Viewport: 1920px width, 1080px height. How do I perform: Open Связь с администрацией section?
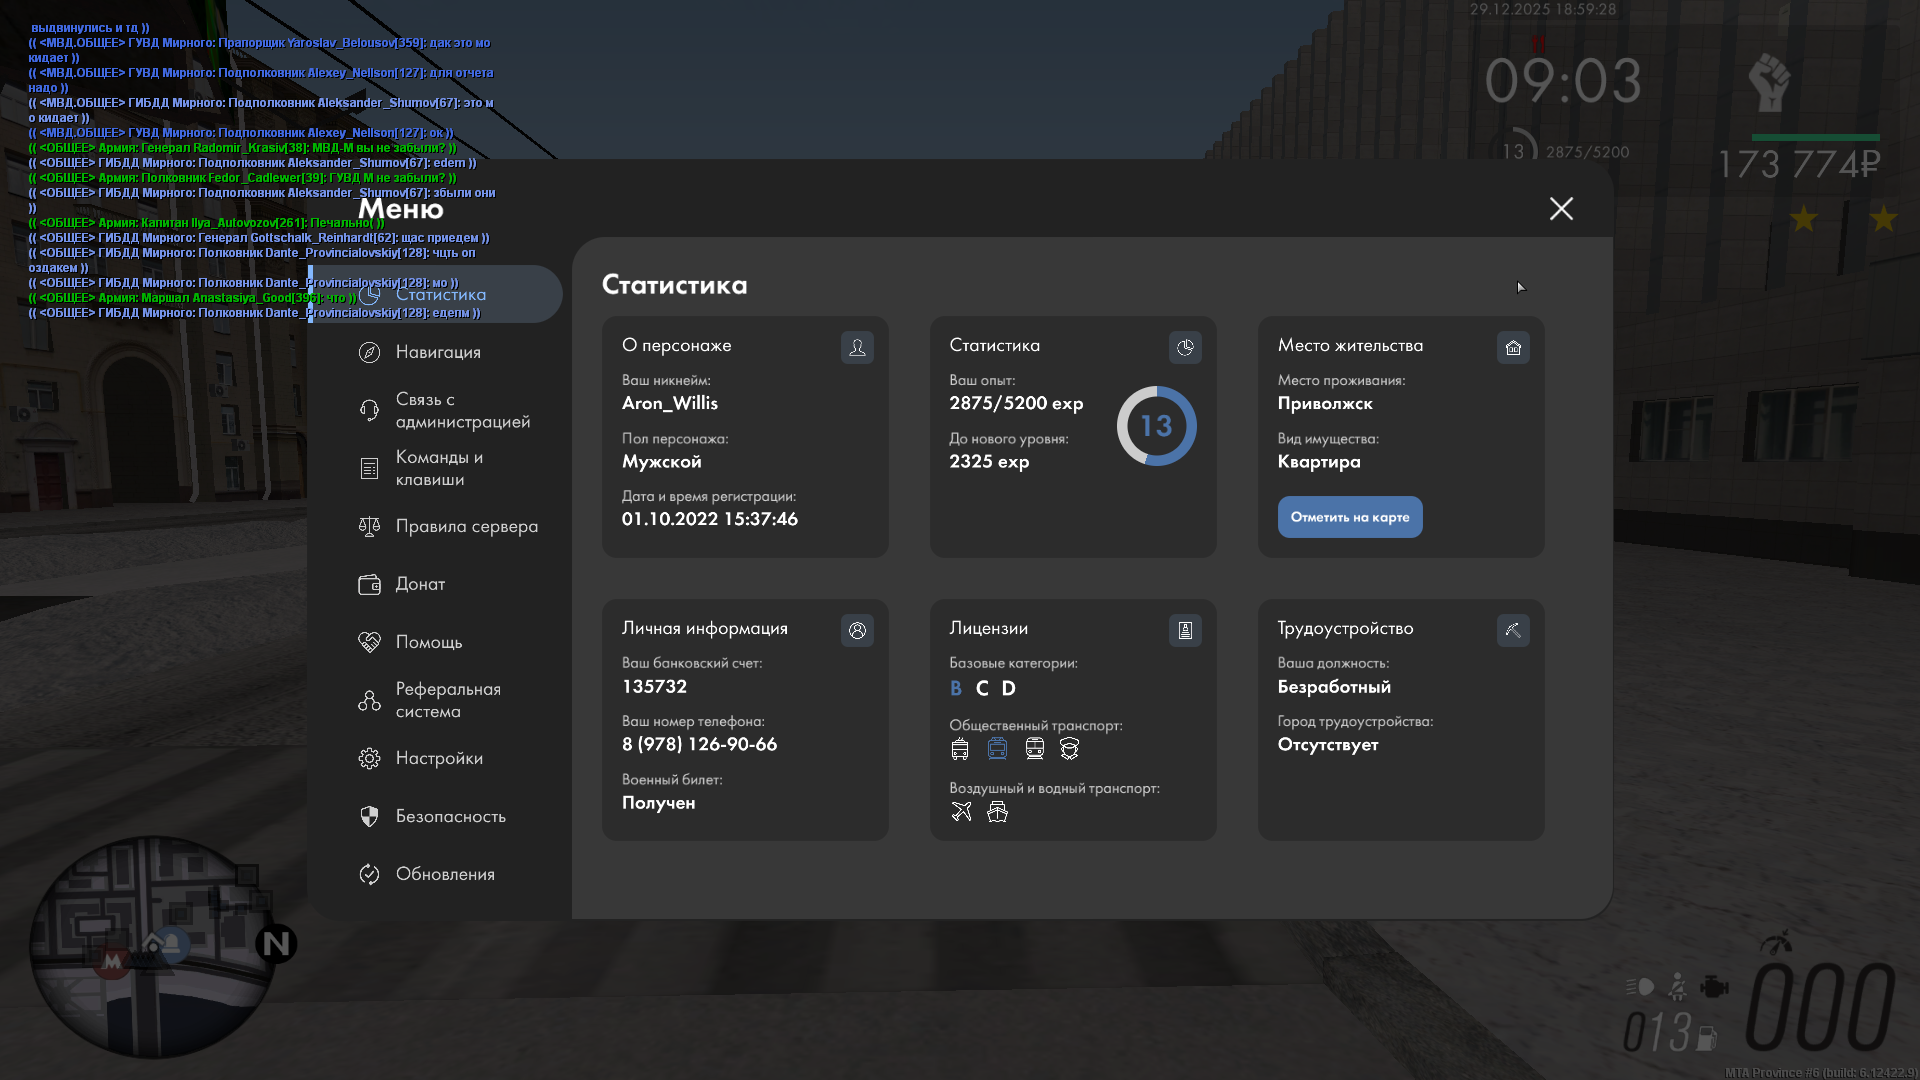462,410
